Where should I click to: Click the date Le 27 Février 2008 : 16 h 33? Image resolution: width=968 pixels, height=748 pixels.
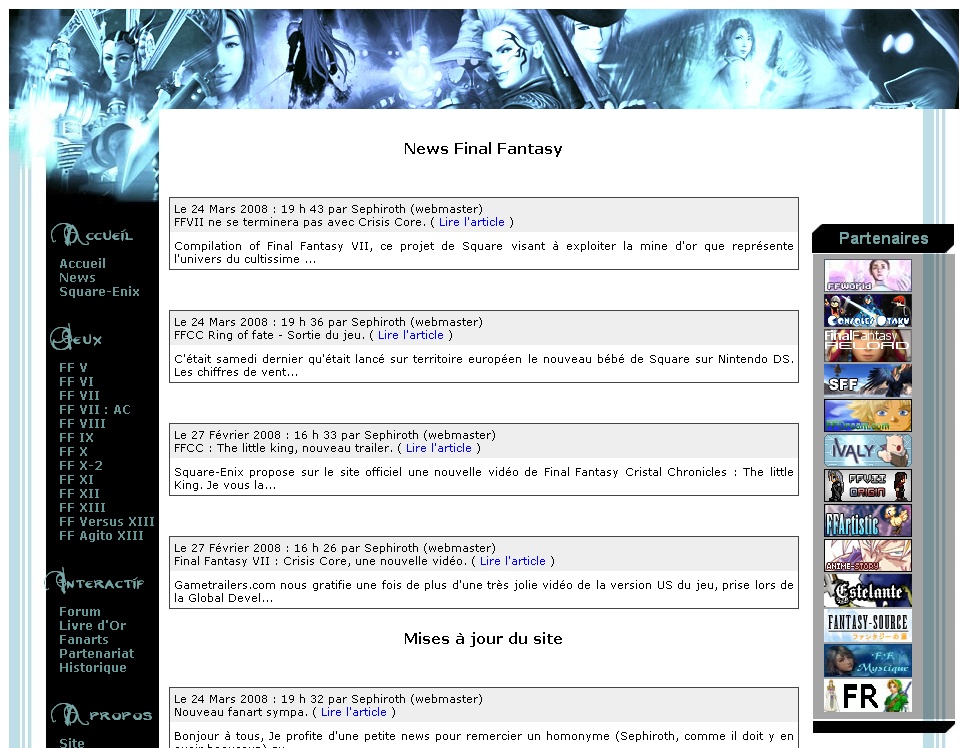click(x=255, y=435)
